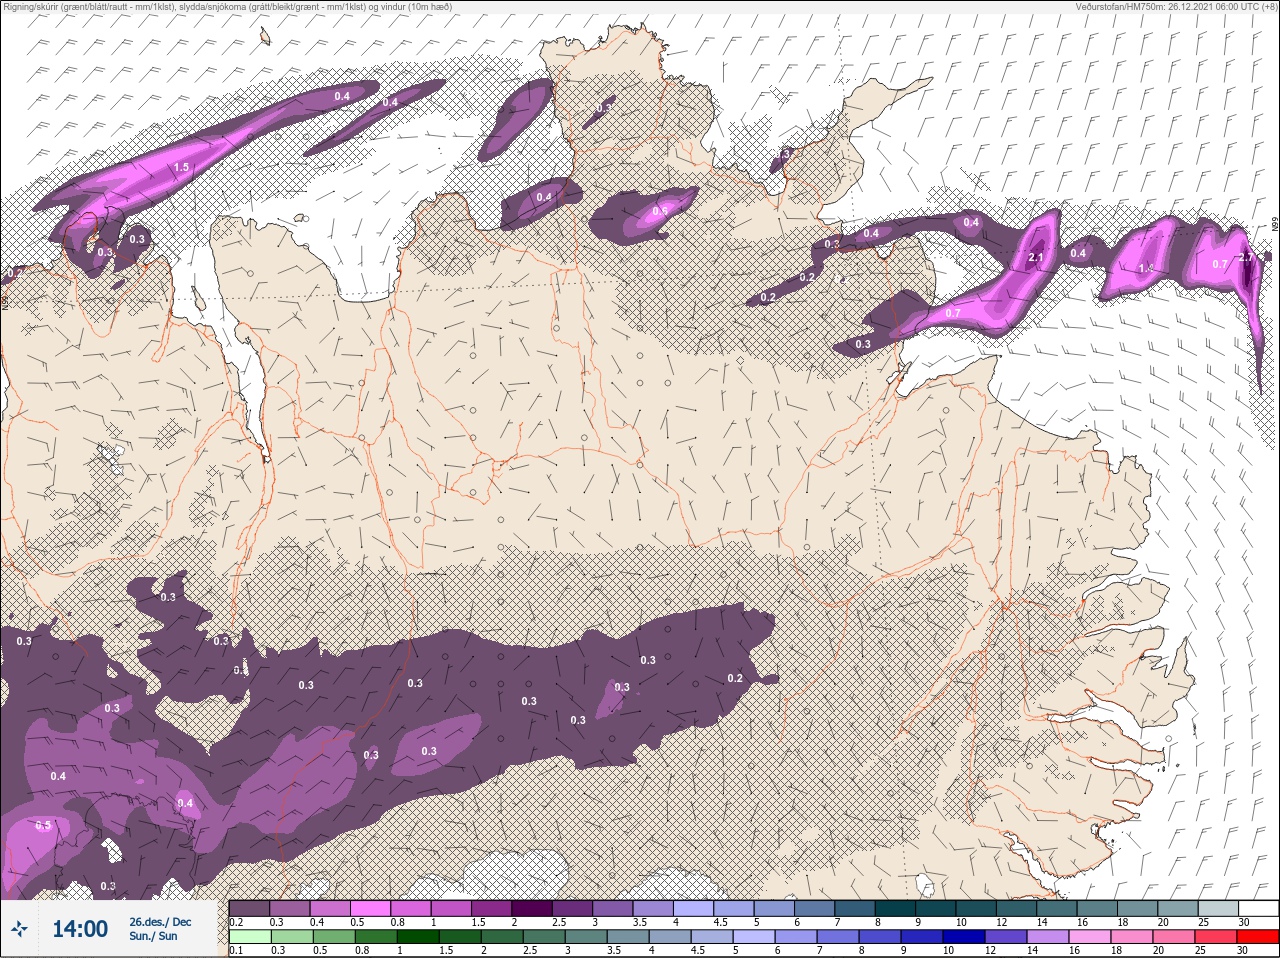Click the white swatch ending the upper legend row
Image resolution: width=1280 pixels, height=958 pixels.
click(x=1259, y=908)
